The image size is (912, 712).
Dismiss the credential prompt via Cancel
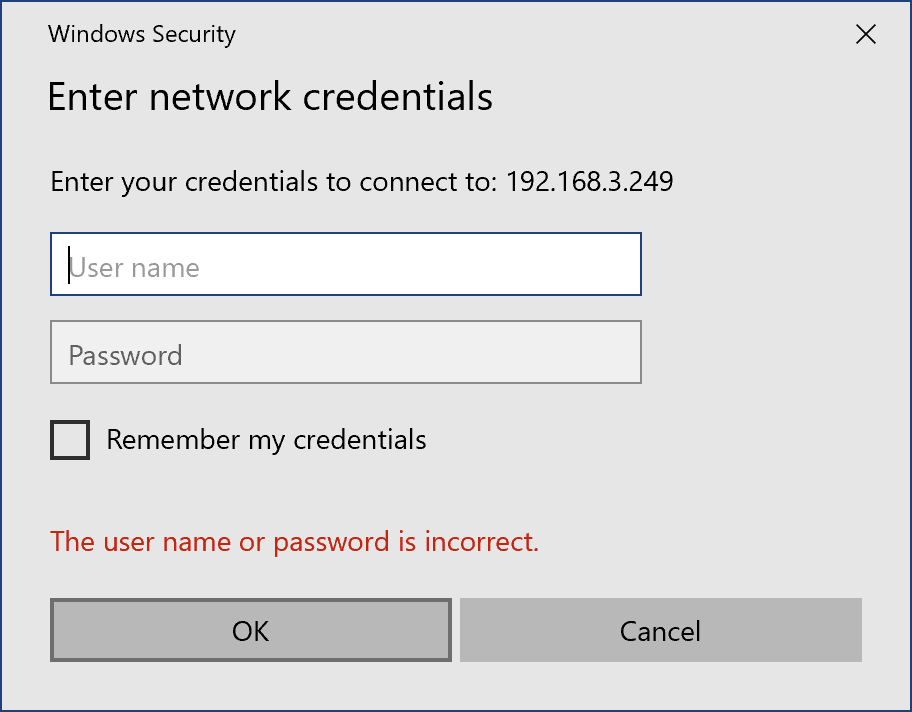click(660, 631)
